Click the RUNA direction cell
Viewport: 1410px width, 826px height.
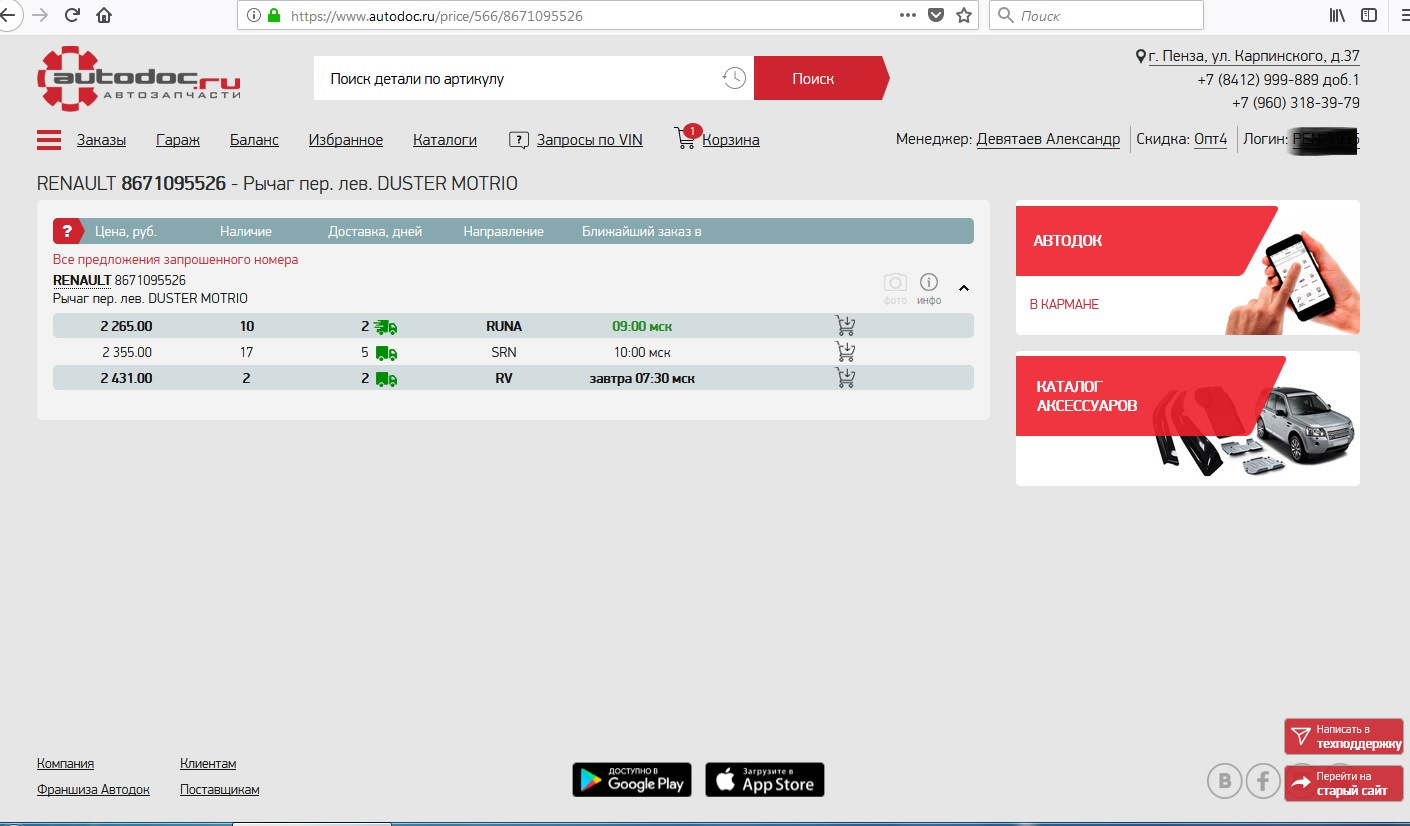coord(504,326)
